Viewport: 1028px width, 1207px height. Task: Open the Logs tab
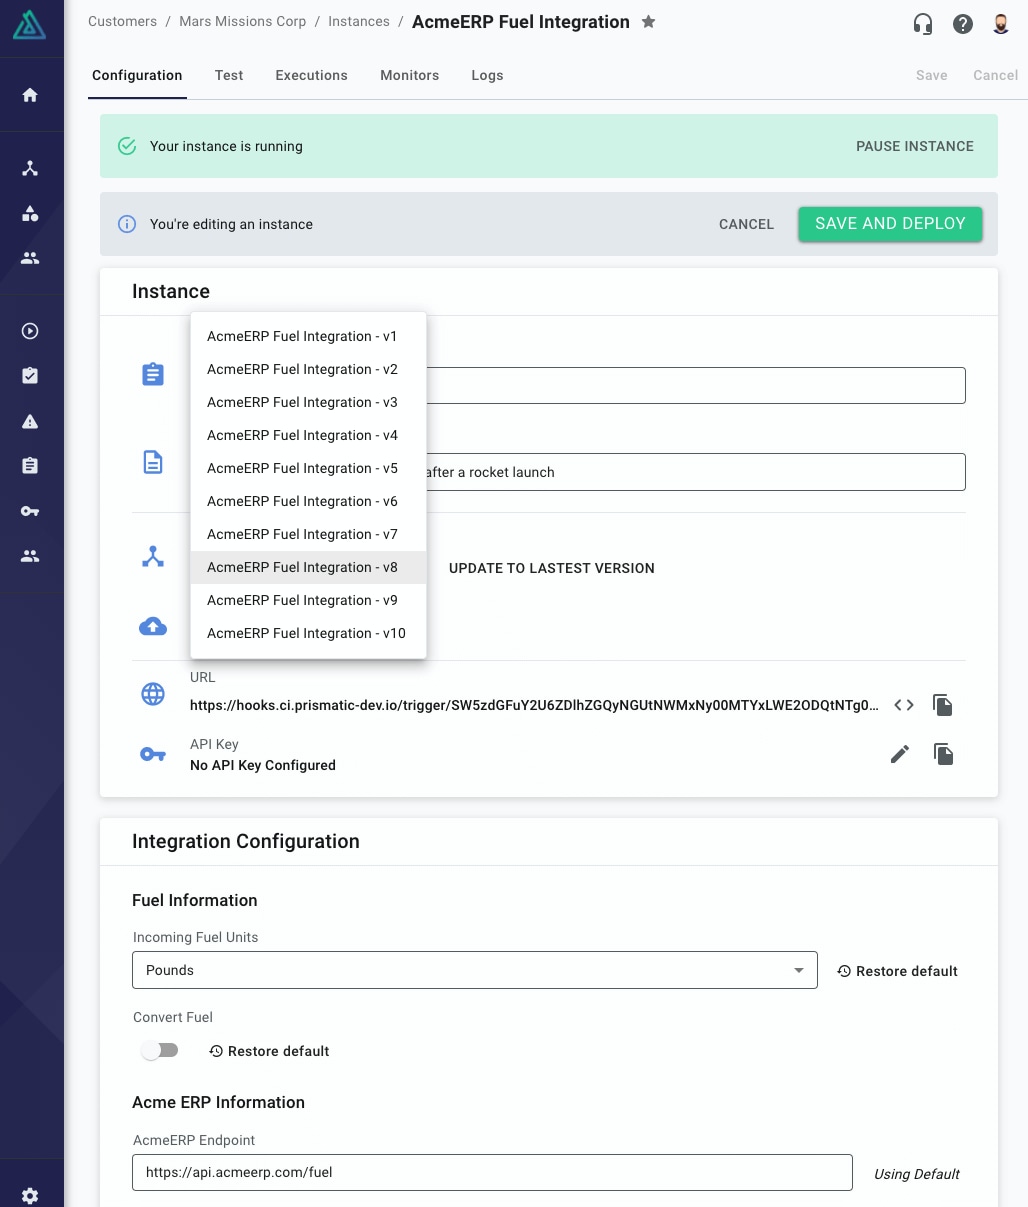pos(487,75)
